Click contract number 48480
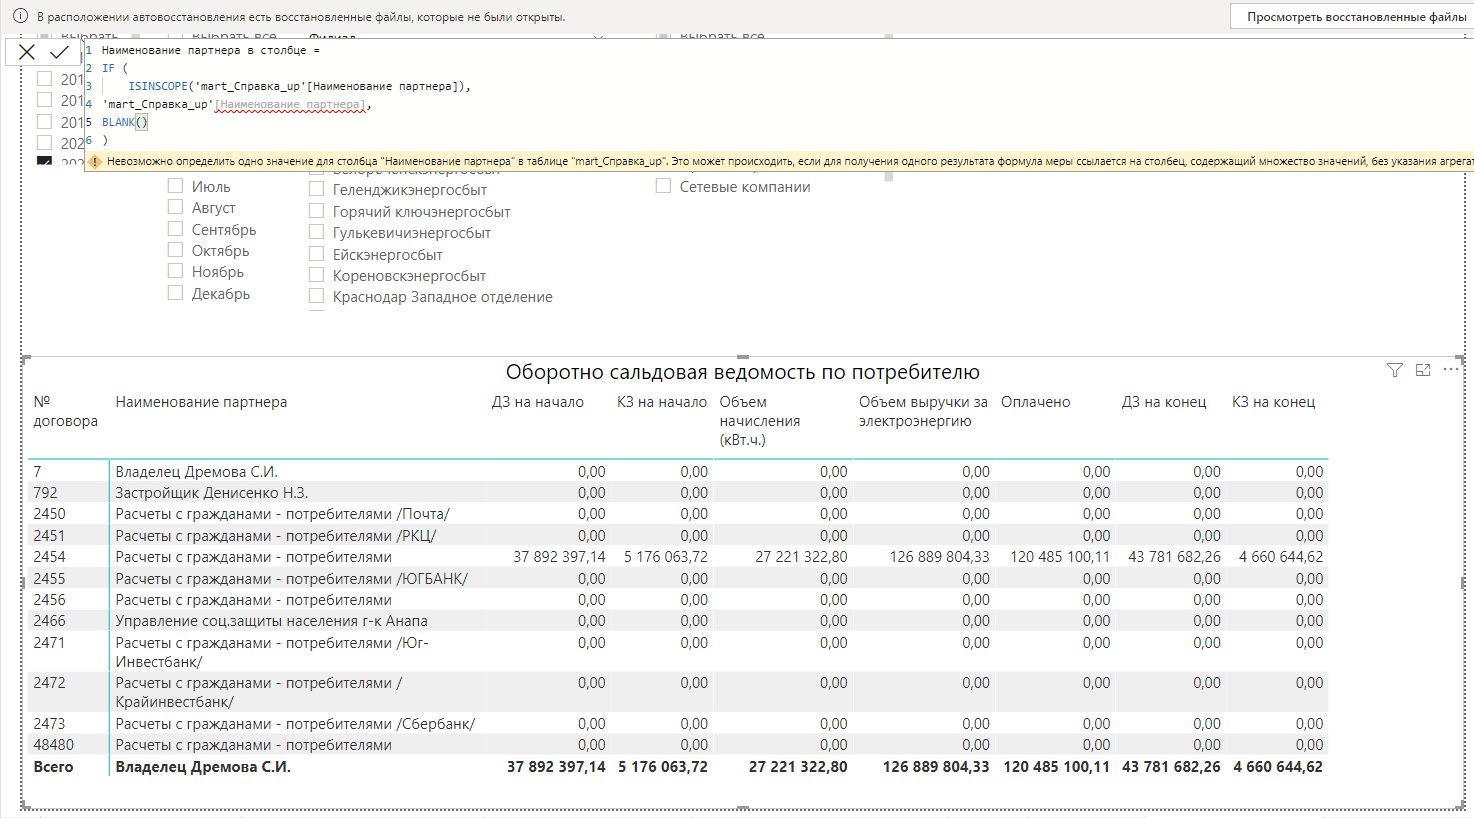 coord(54,745)
